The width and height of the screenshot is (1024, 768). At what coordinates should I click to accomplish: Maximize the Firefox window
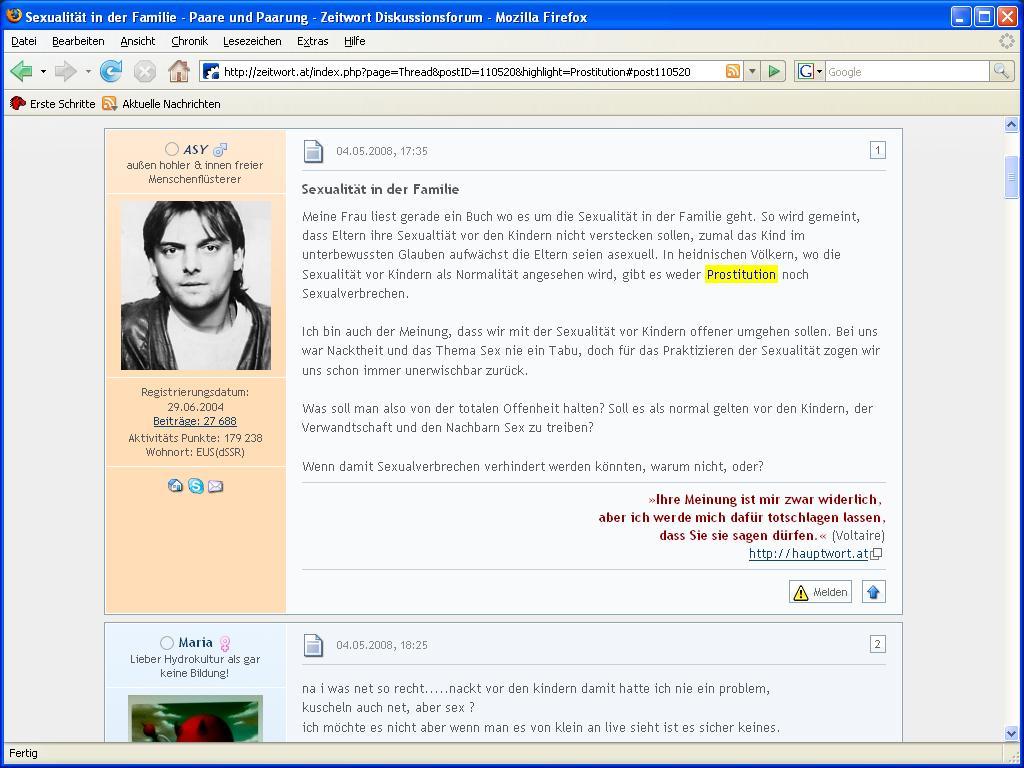pyautogui.click(x=984, y=16)
